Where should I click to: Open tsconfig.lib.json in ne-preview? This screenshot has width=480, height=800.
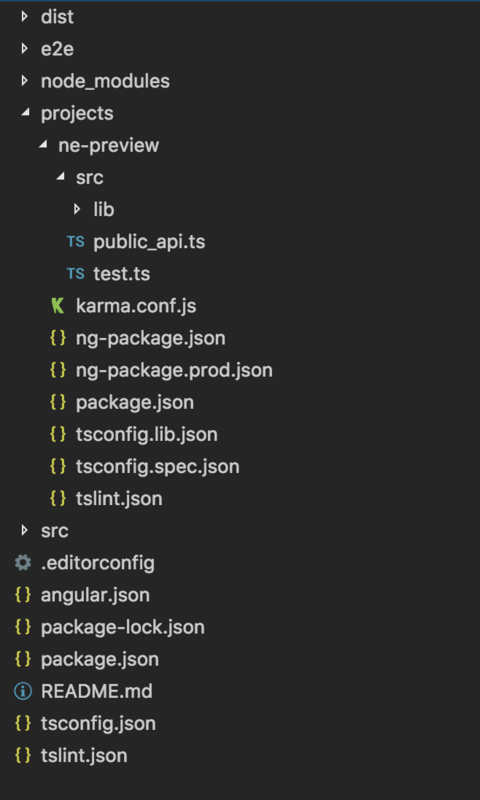pyautogui.click(x=146, y=435)
